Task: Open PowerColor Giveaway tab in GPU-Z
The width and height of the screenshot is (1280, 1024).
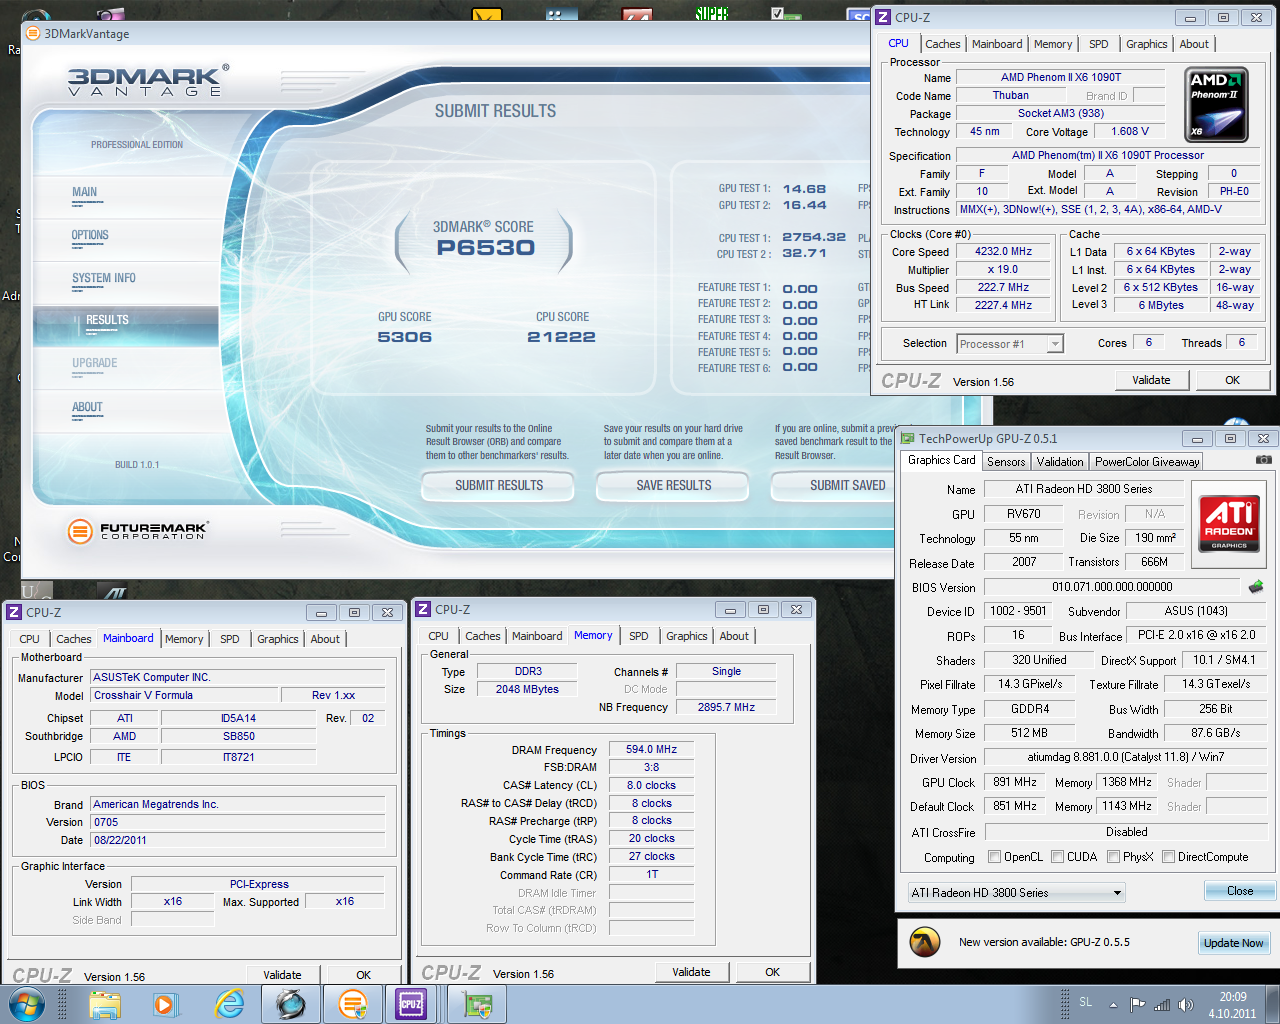Action: 1146,462
